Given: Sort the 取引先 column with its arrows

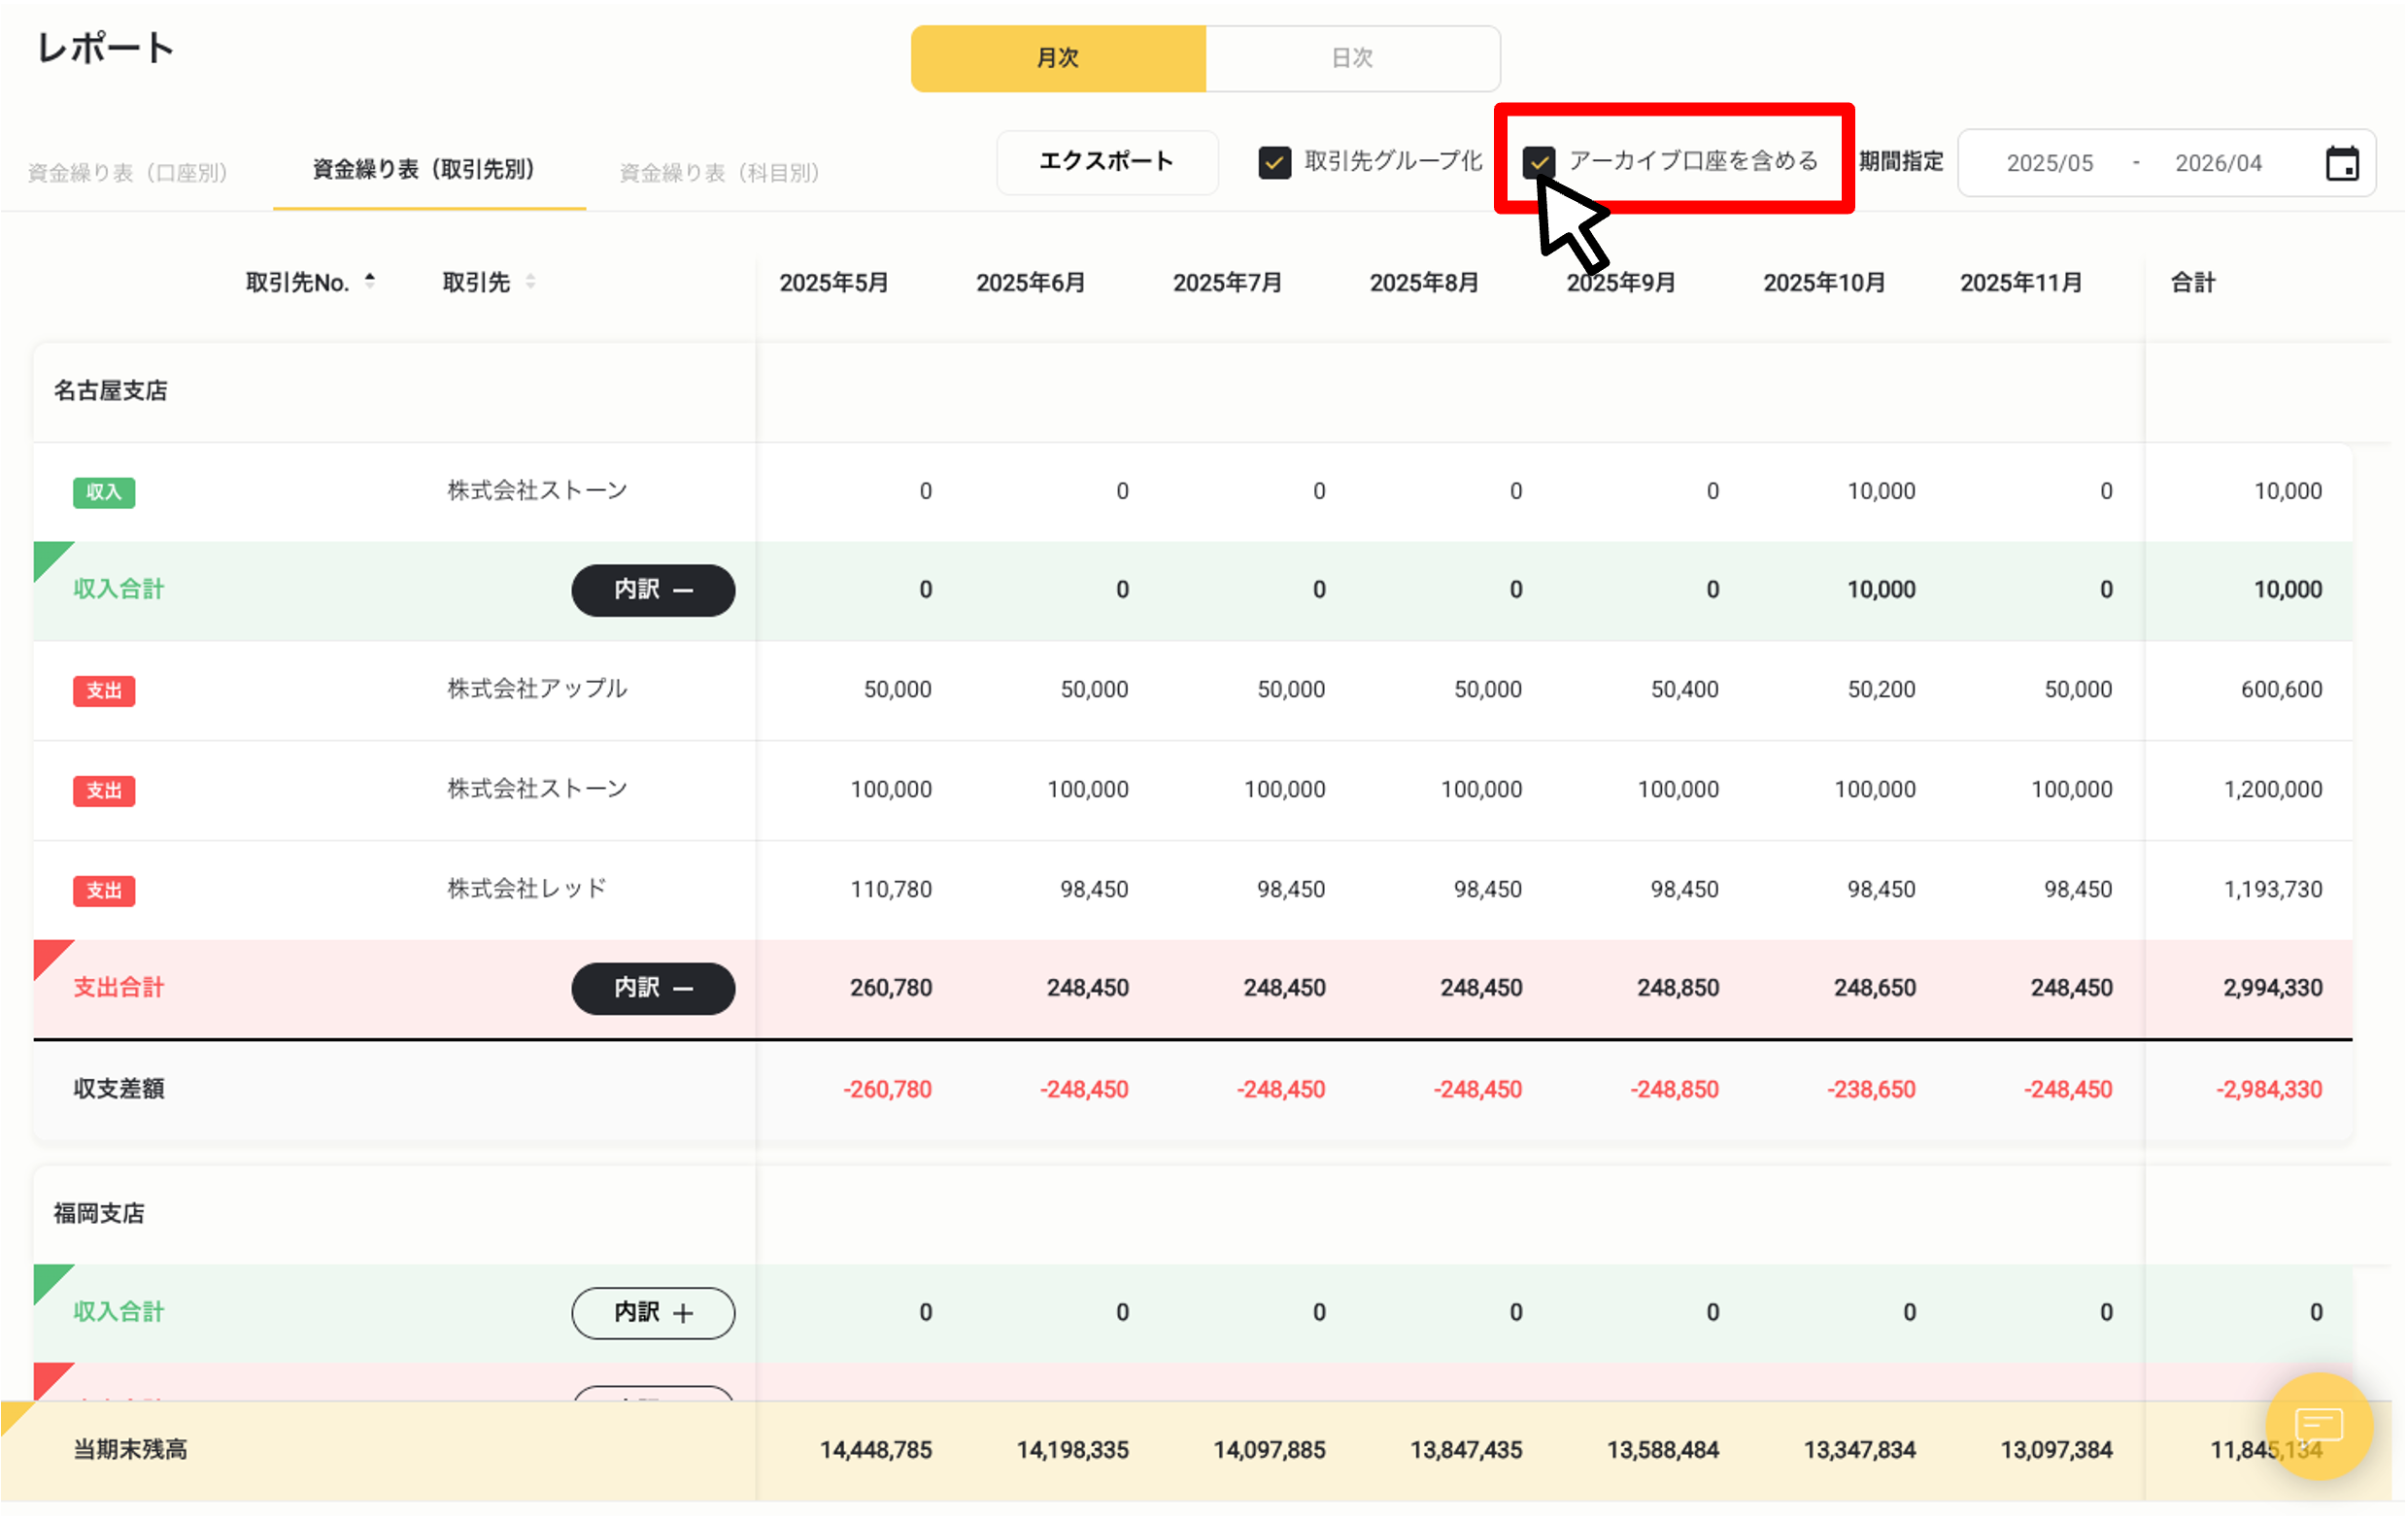Looking at the screenshot, I should 531,281.
